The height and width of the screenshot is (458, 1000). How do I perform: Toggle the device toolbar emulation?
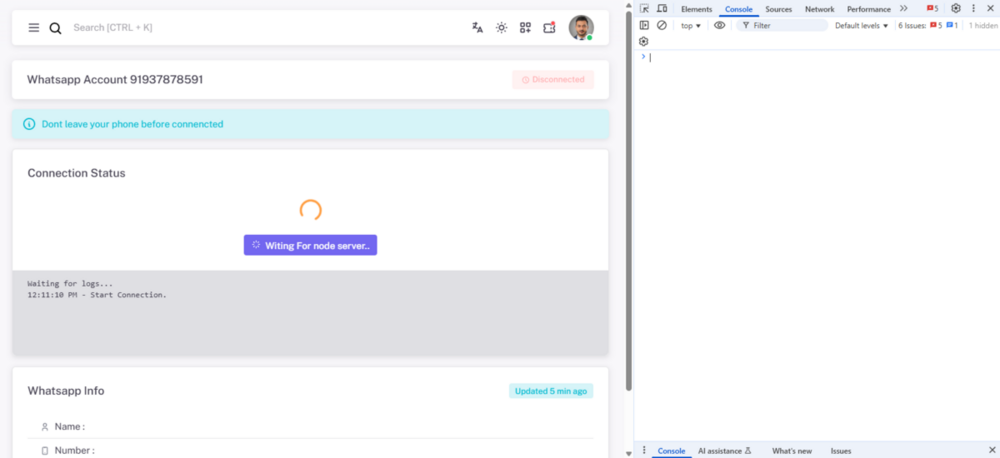[x=662, y=9]
